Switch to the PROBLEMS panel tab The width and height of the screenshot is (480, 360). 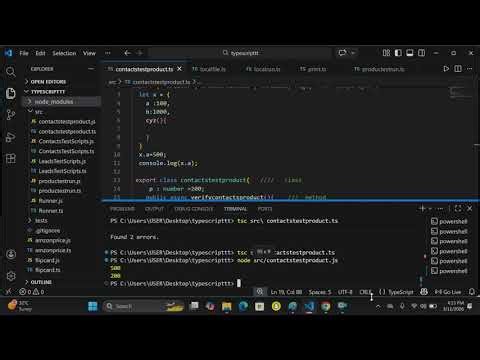coord(122,209)
